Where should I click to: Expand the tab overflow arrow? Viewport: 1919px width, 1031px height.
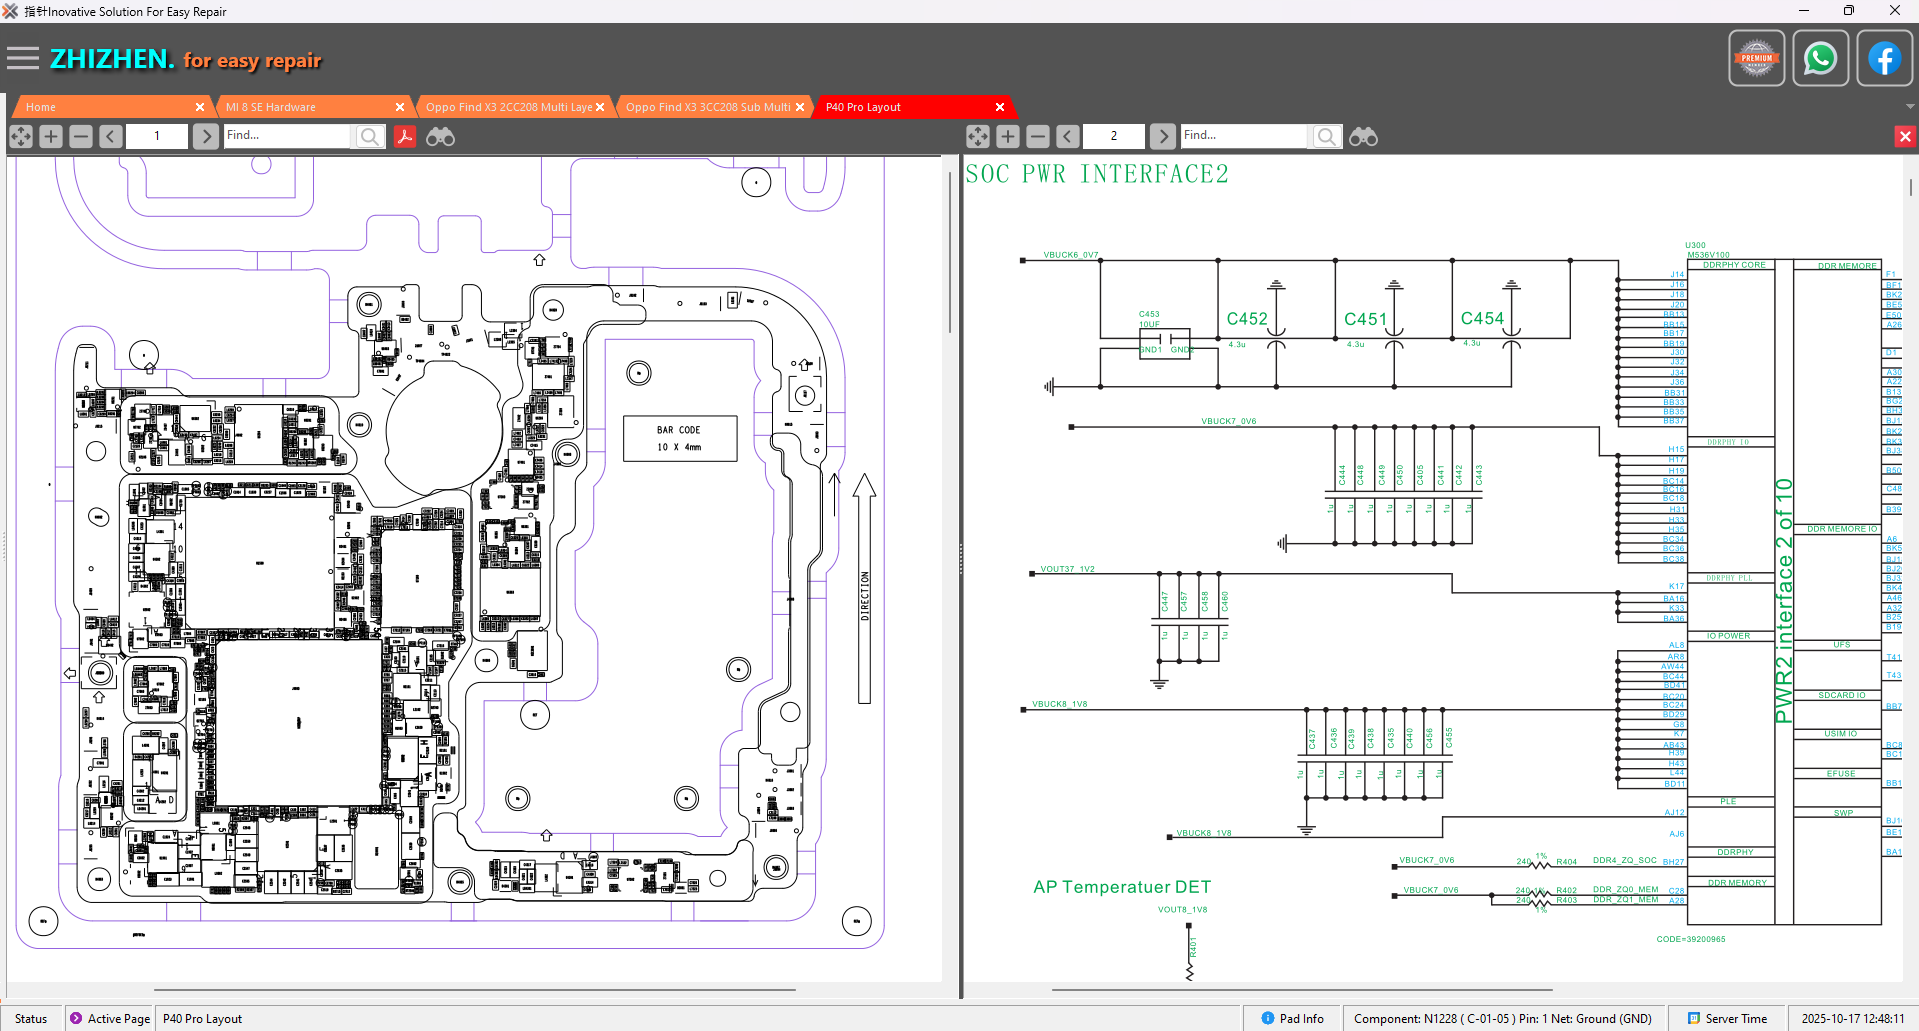click(x=1910, y=107)
